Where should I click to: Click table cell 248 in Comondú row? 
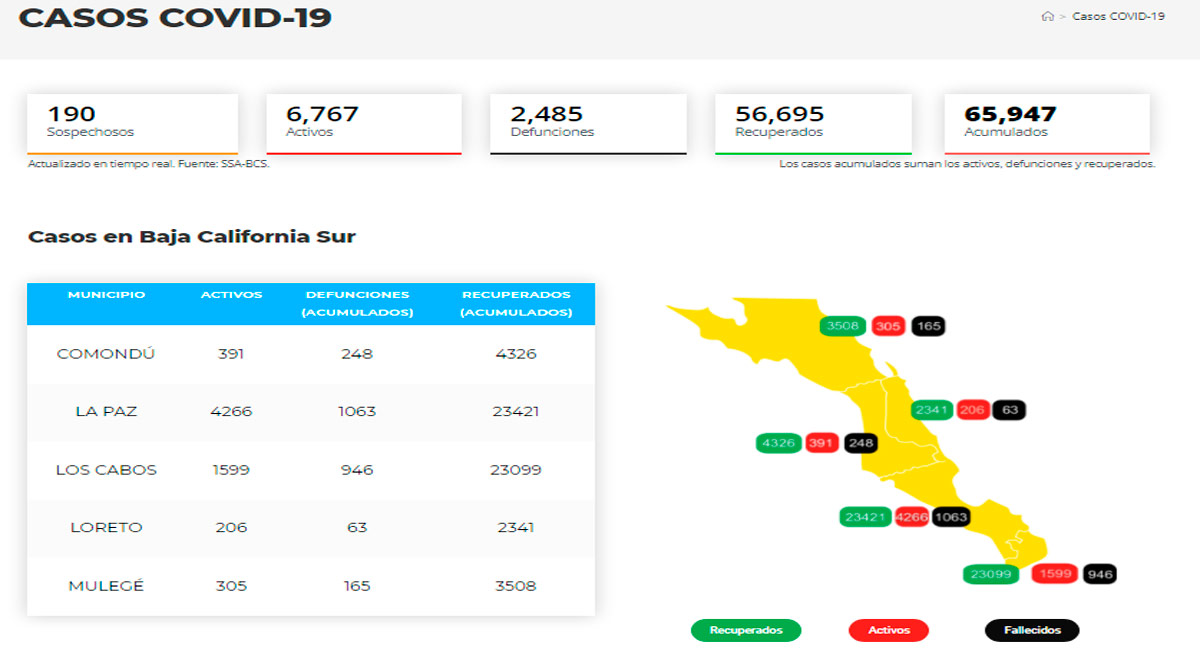coord(357,354)
